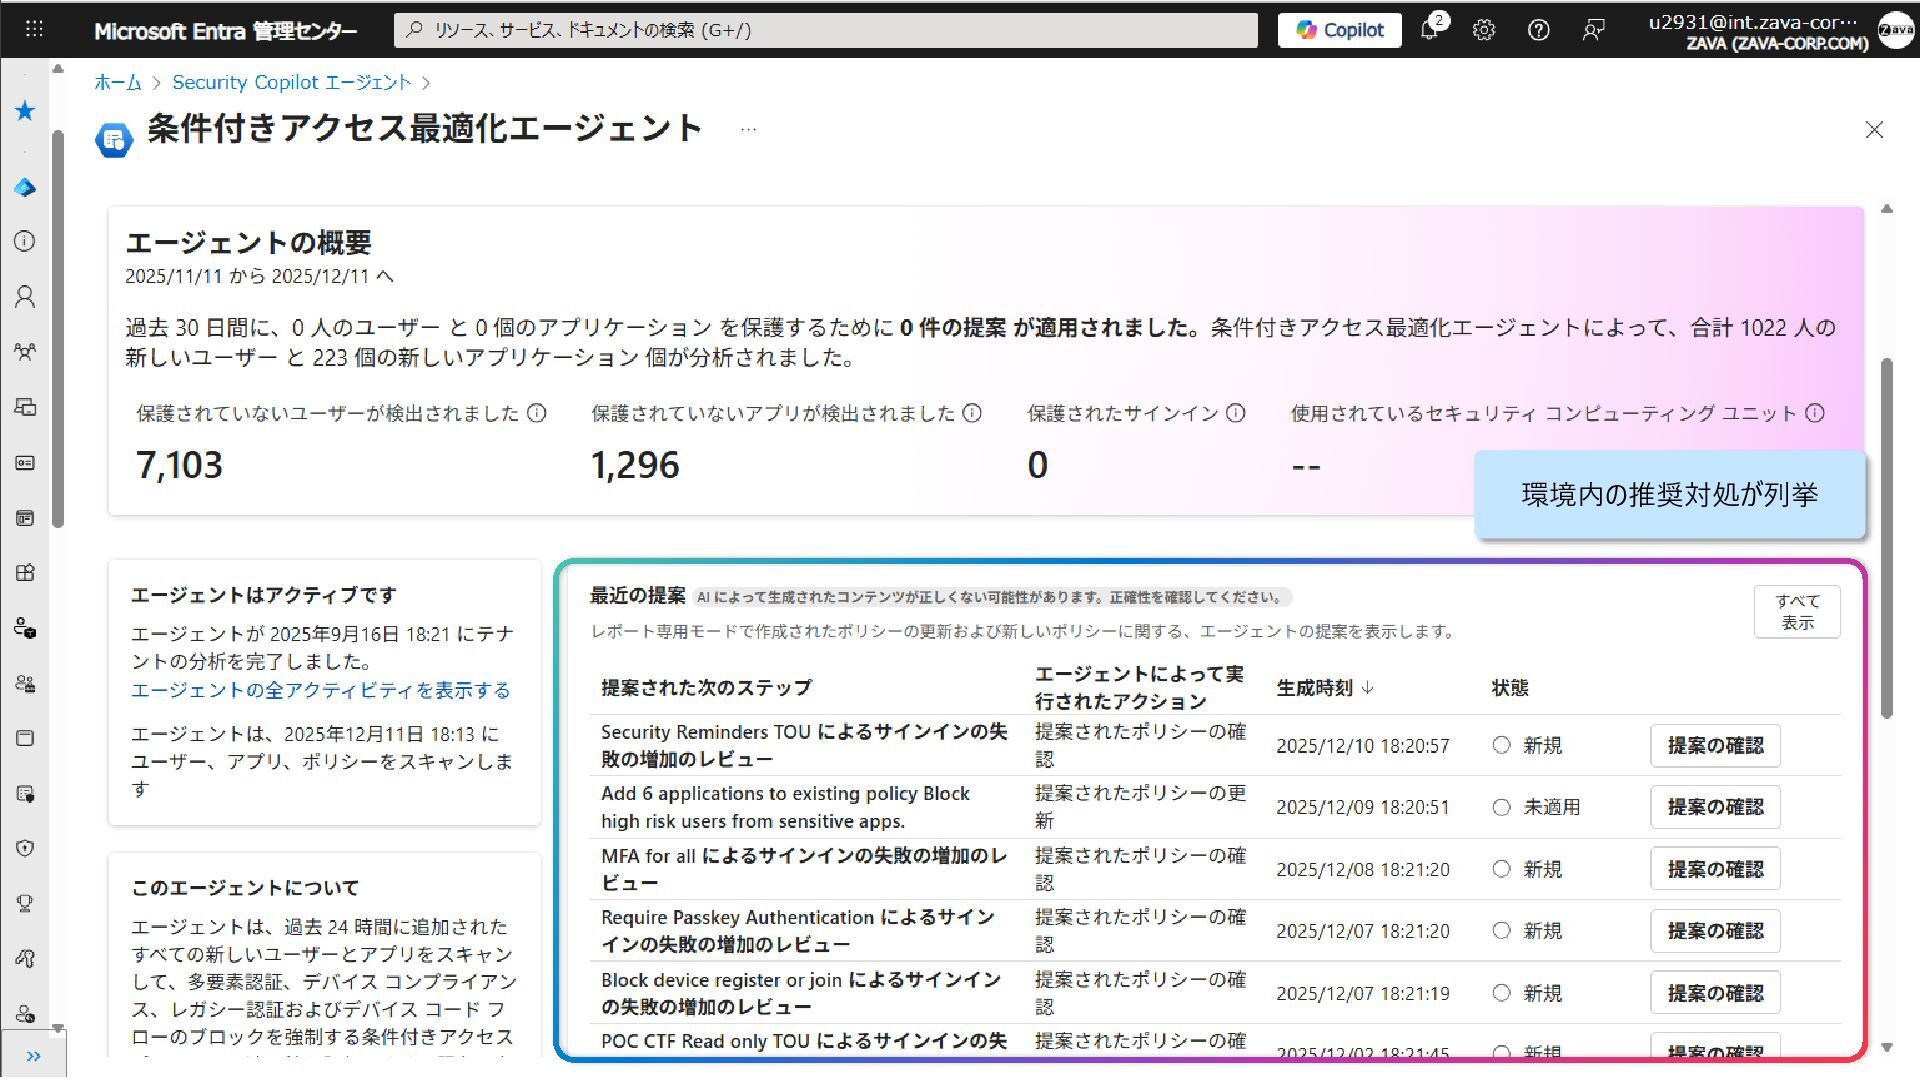Click the Favorites star sidebar icon
This screenshot has width=1920, height=1080.
coord(25,111)
